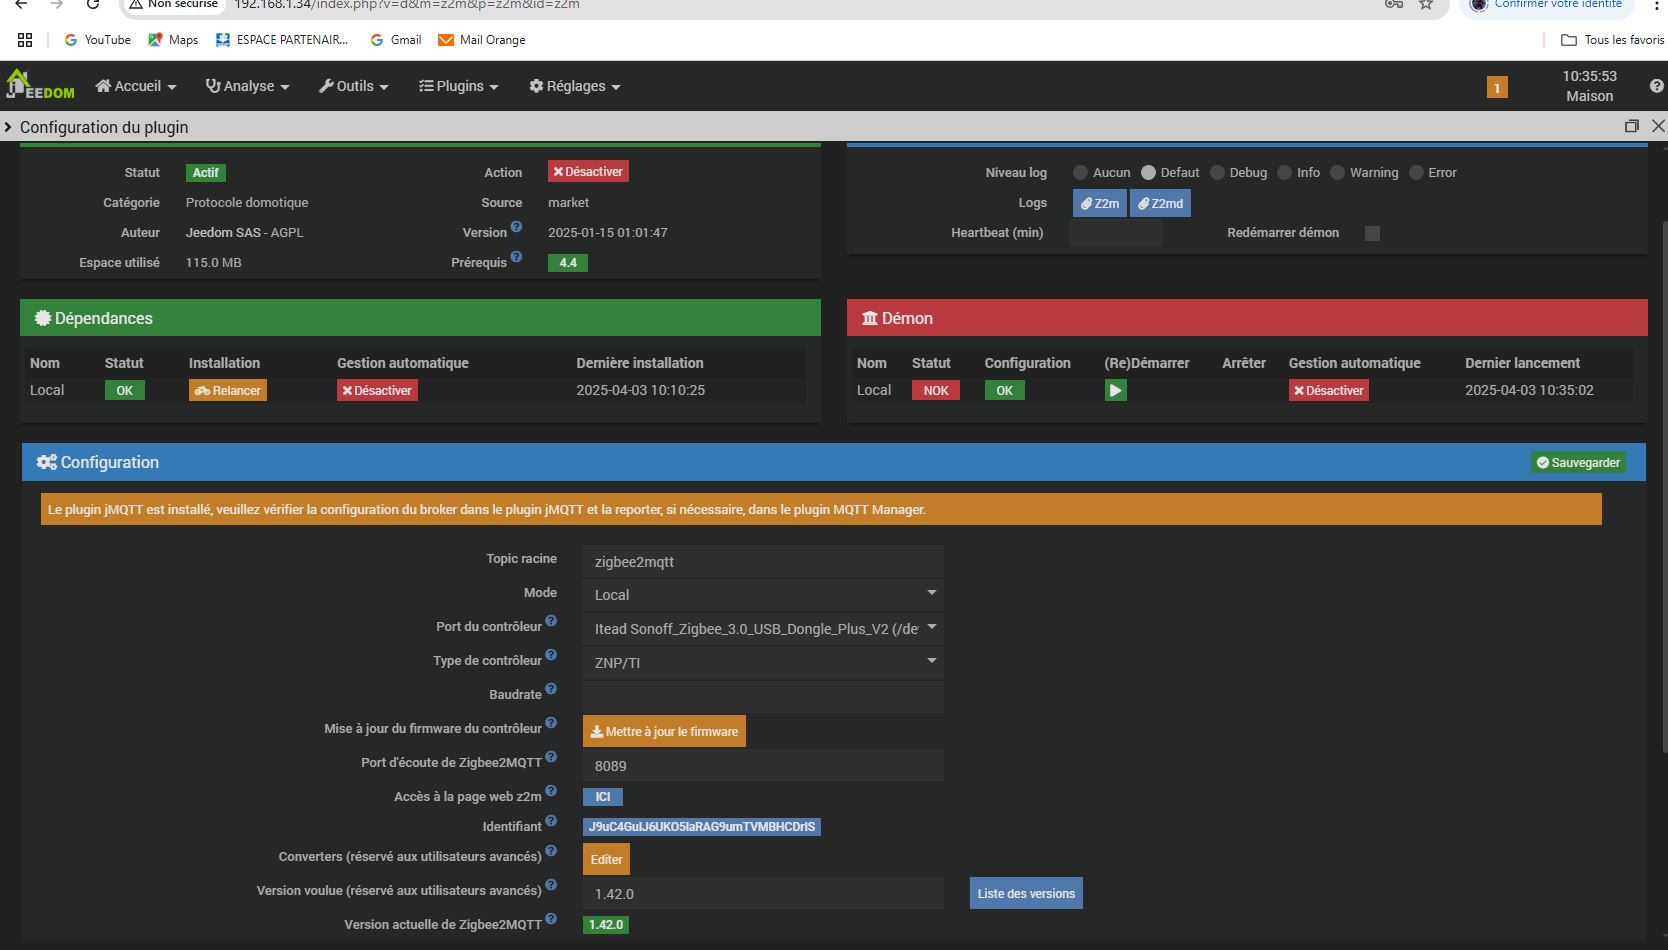Click the Sauvegarder button
This screenshot has width=1668, height=950.
(1578, 462)
